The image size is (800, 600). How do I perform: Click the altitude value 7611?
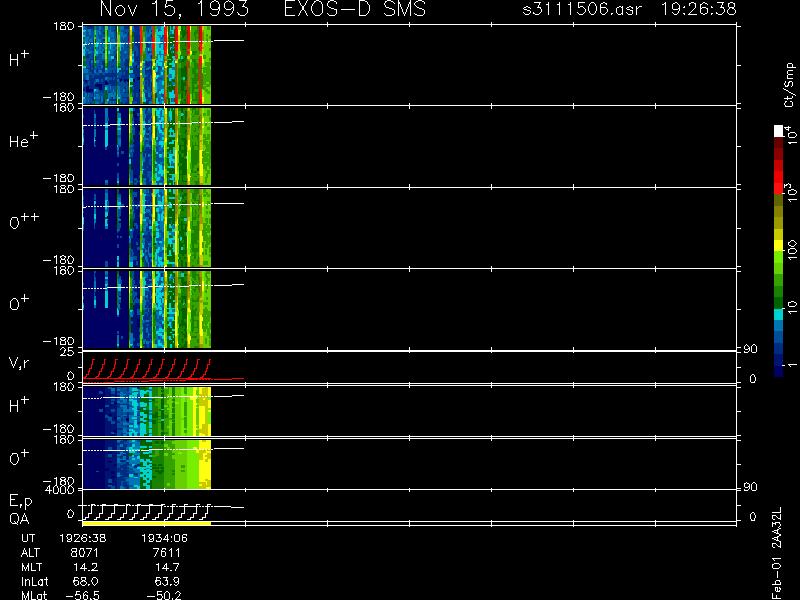(166, 553)
